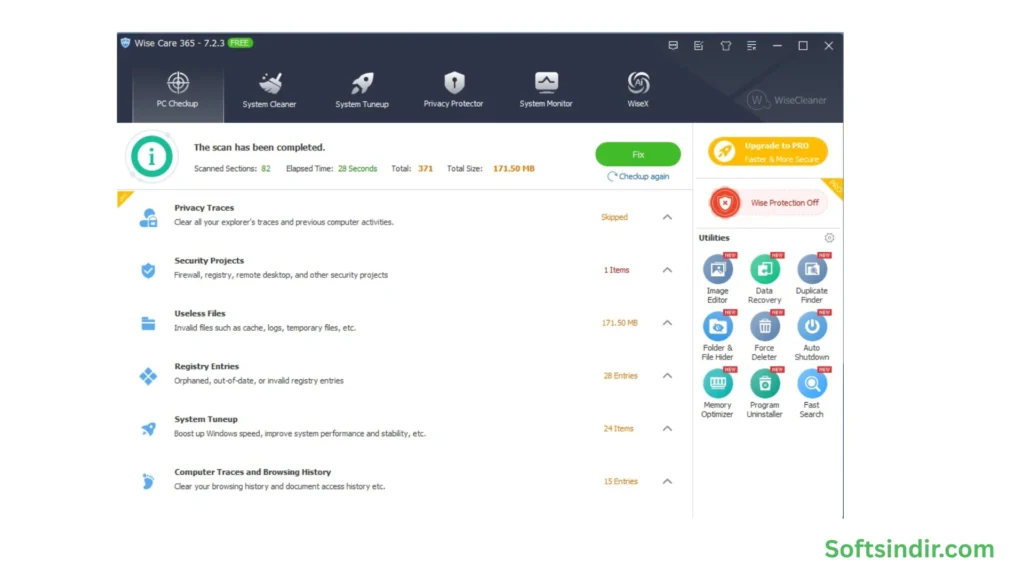Image resolution: width=1024 pixels, height=576 pixels.
Task: Click the Utilities settings gear icon
Action: click(x=829, y=238)
